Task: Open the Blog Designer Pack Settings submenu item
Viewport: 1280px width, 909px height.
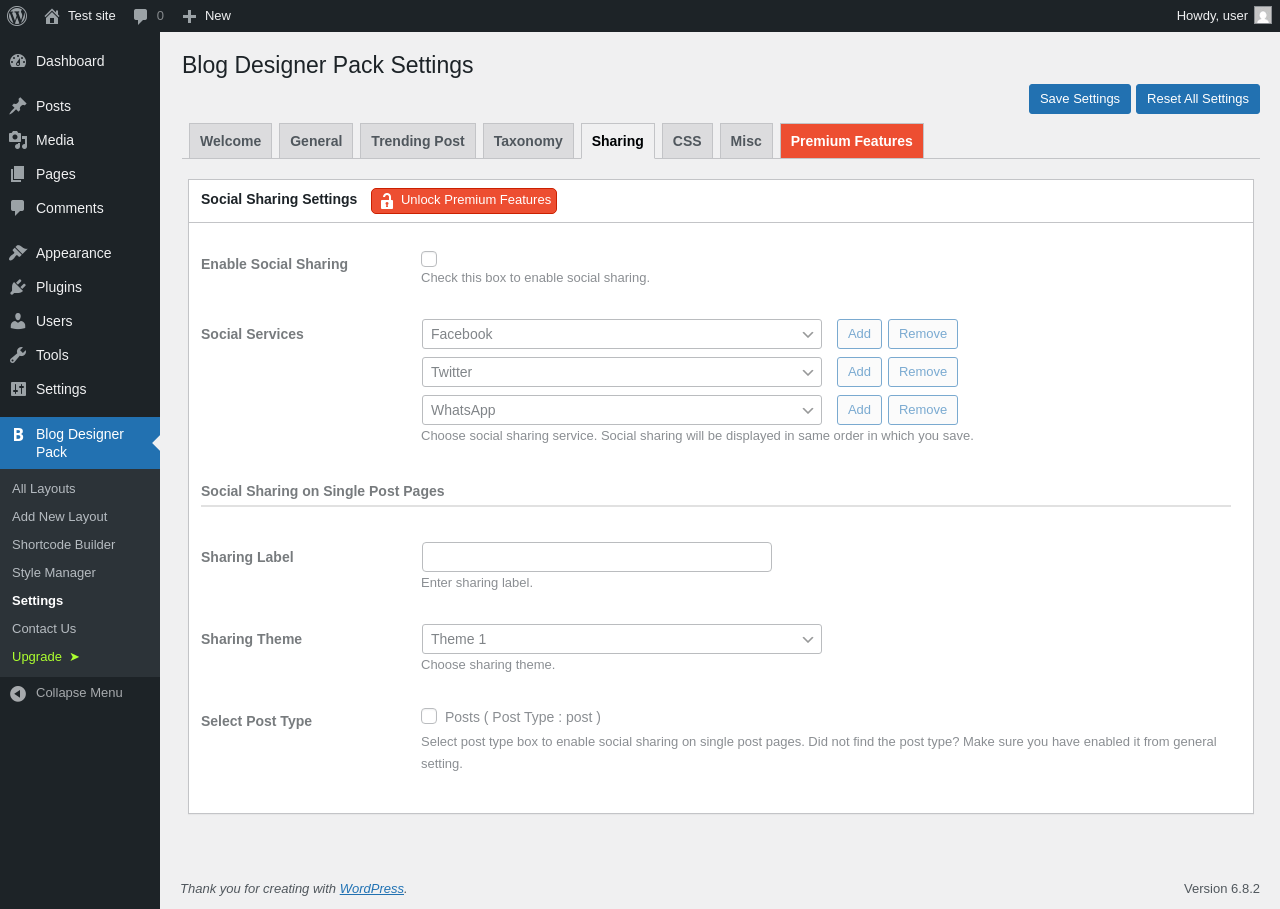Action: tap(38, 601)
